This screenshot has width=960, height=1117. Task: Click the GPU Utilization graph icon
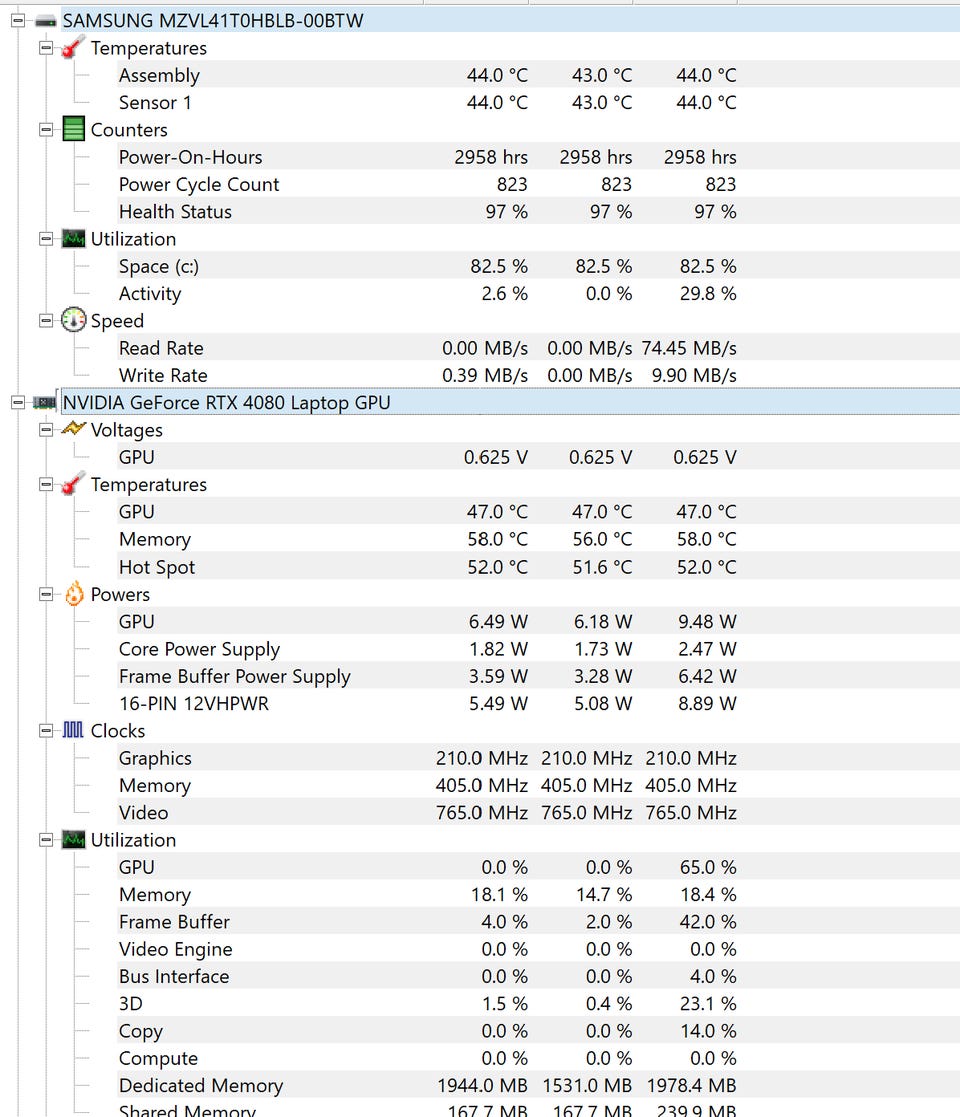pos(74,840)
